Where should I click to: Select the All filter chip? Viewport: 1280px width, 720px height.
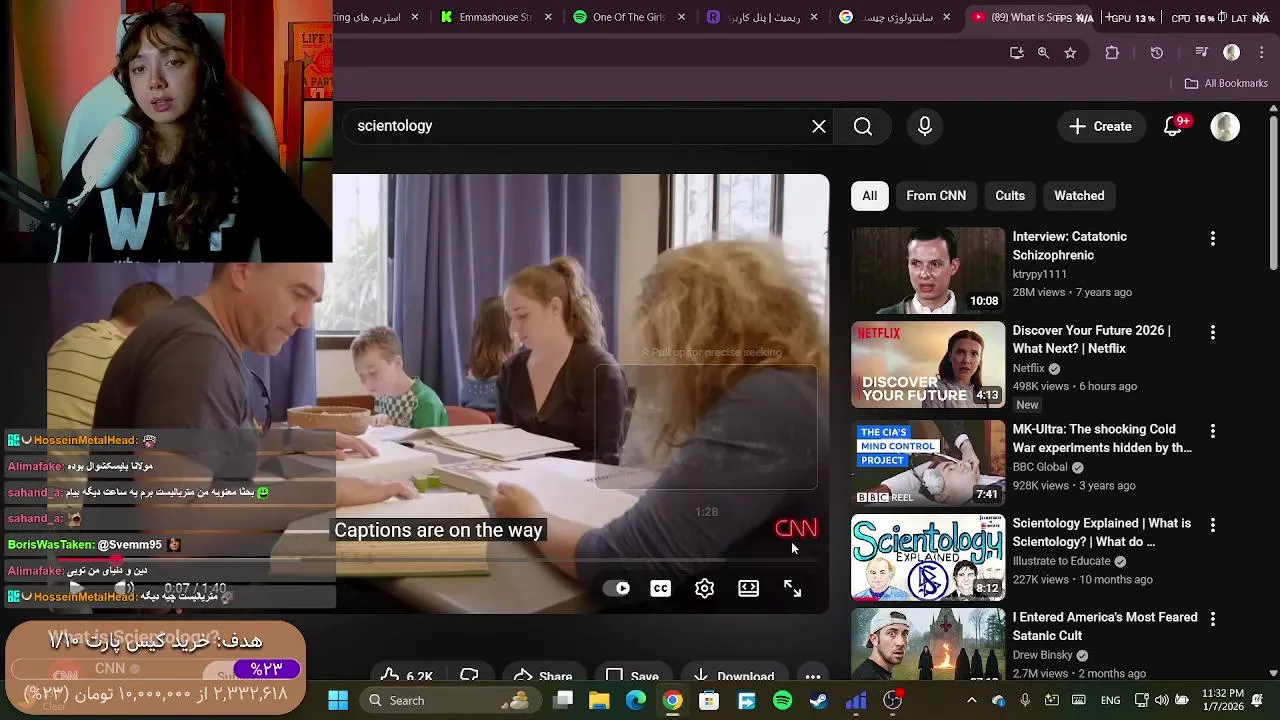(870, 196)
